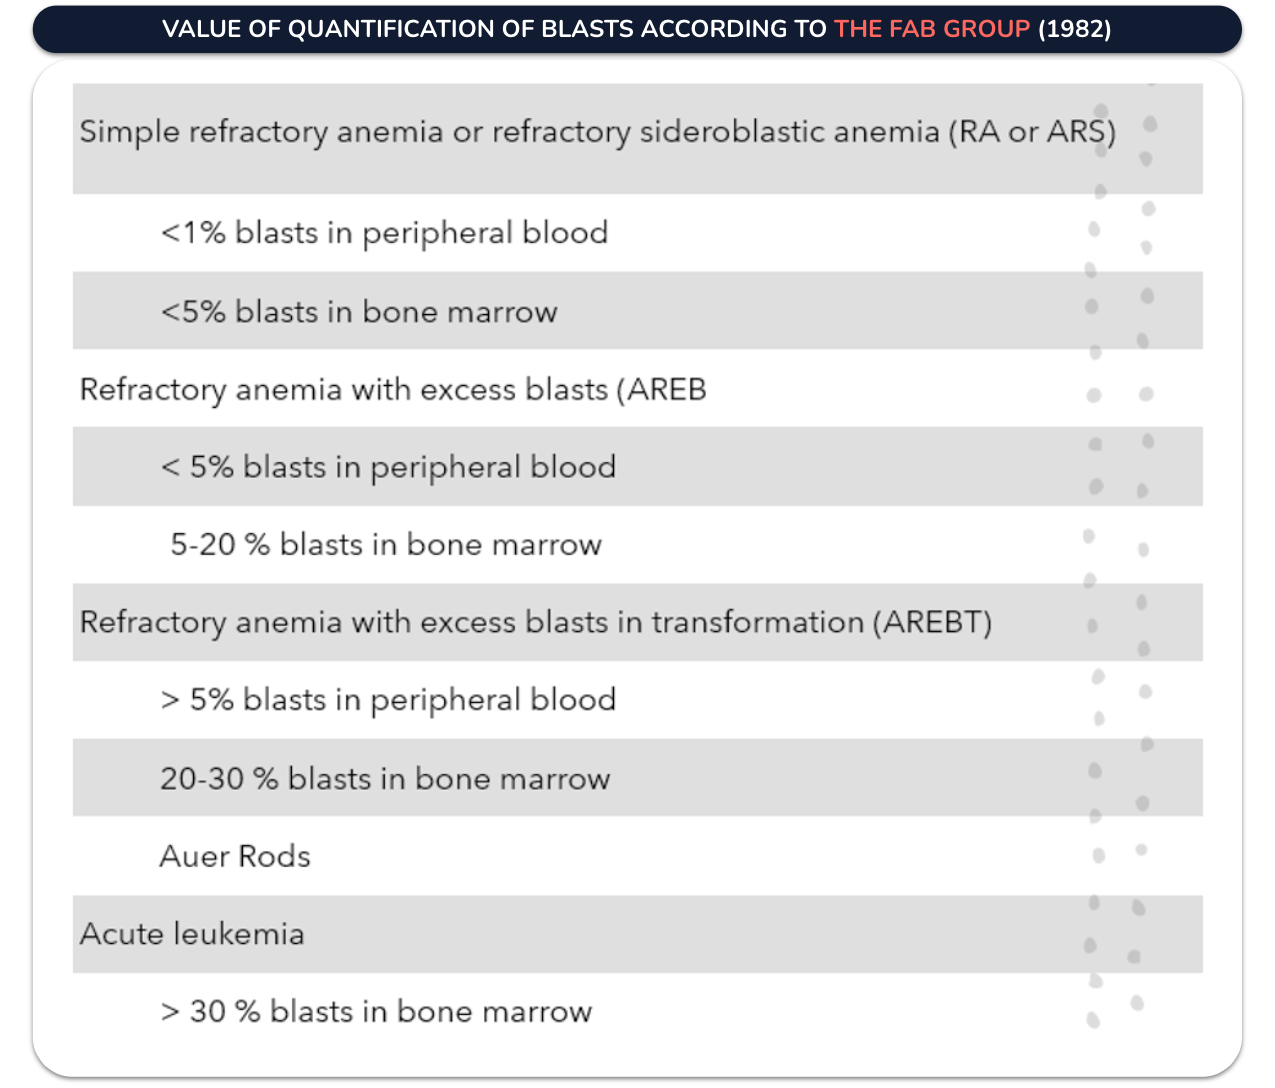Viewport: 1275px width, 1088px height.
Task: Select '<5% blasts in bone marrow' row
Action: (x=637, y=311)
